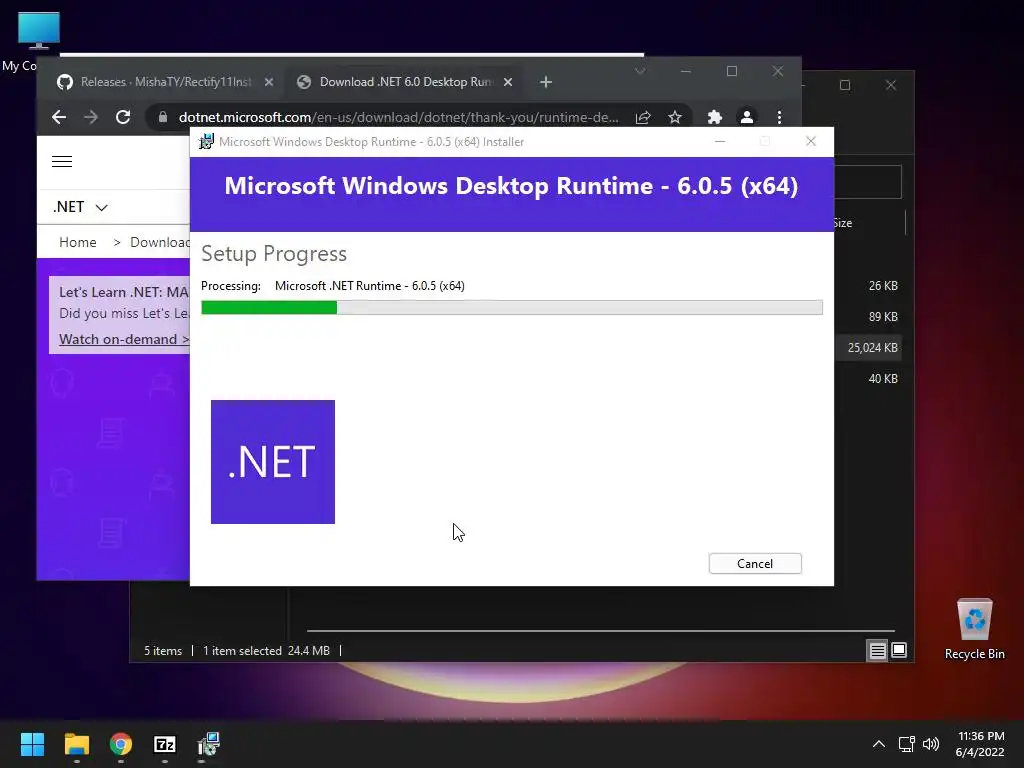
Task: Switch Explorer to details view
Action: (x=877, y=650)
